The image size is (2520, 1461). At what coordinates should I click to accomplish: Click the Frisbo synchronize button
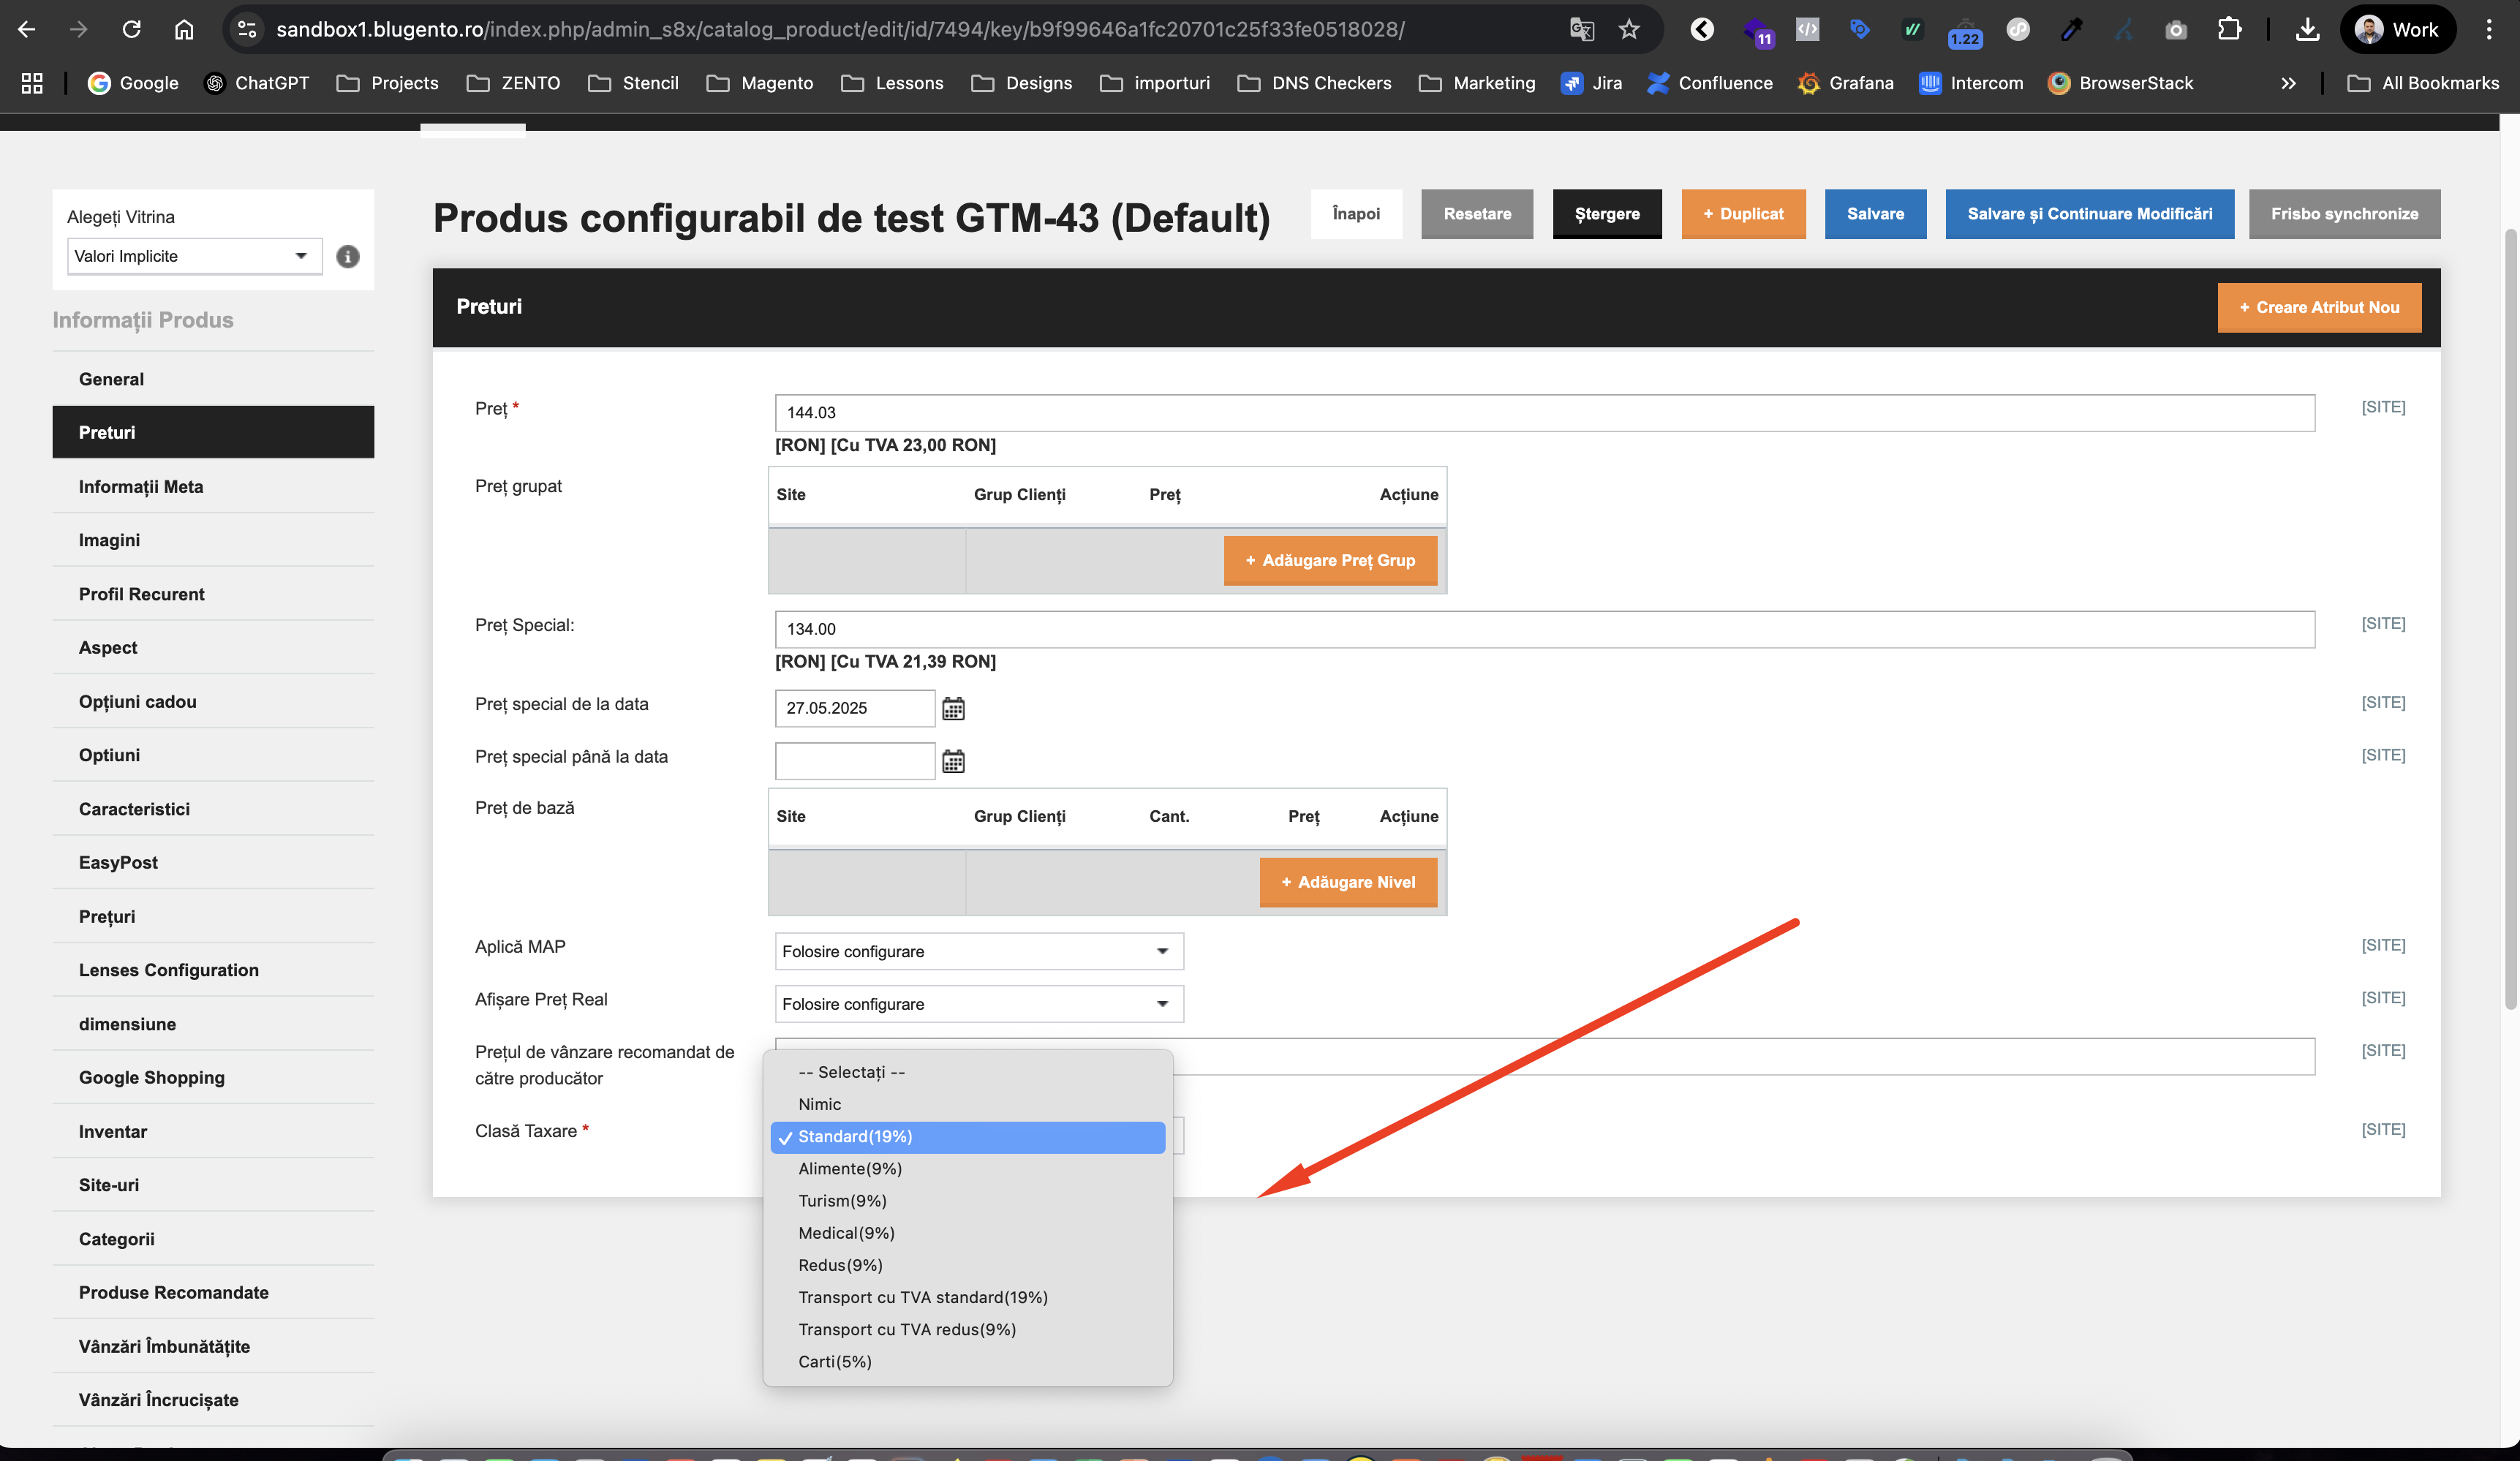tap(2344, 214)
